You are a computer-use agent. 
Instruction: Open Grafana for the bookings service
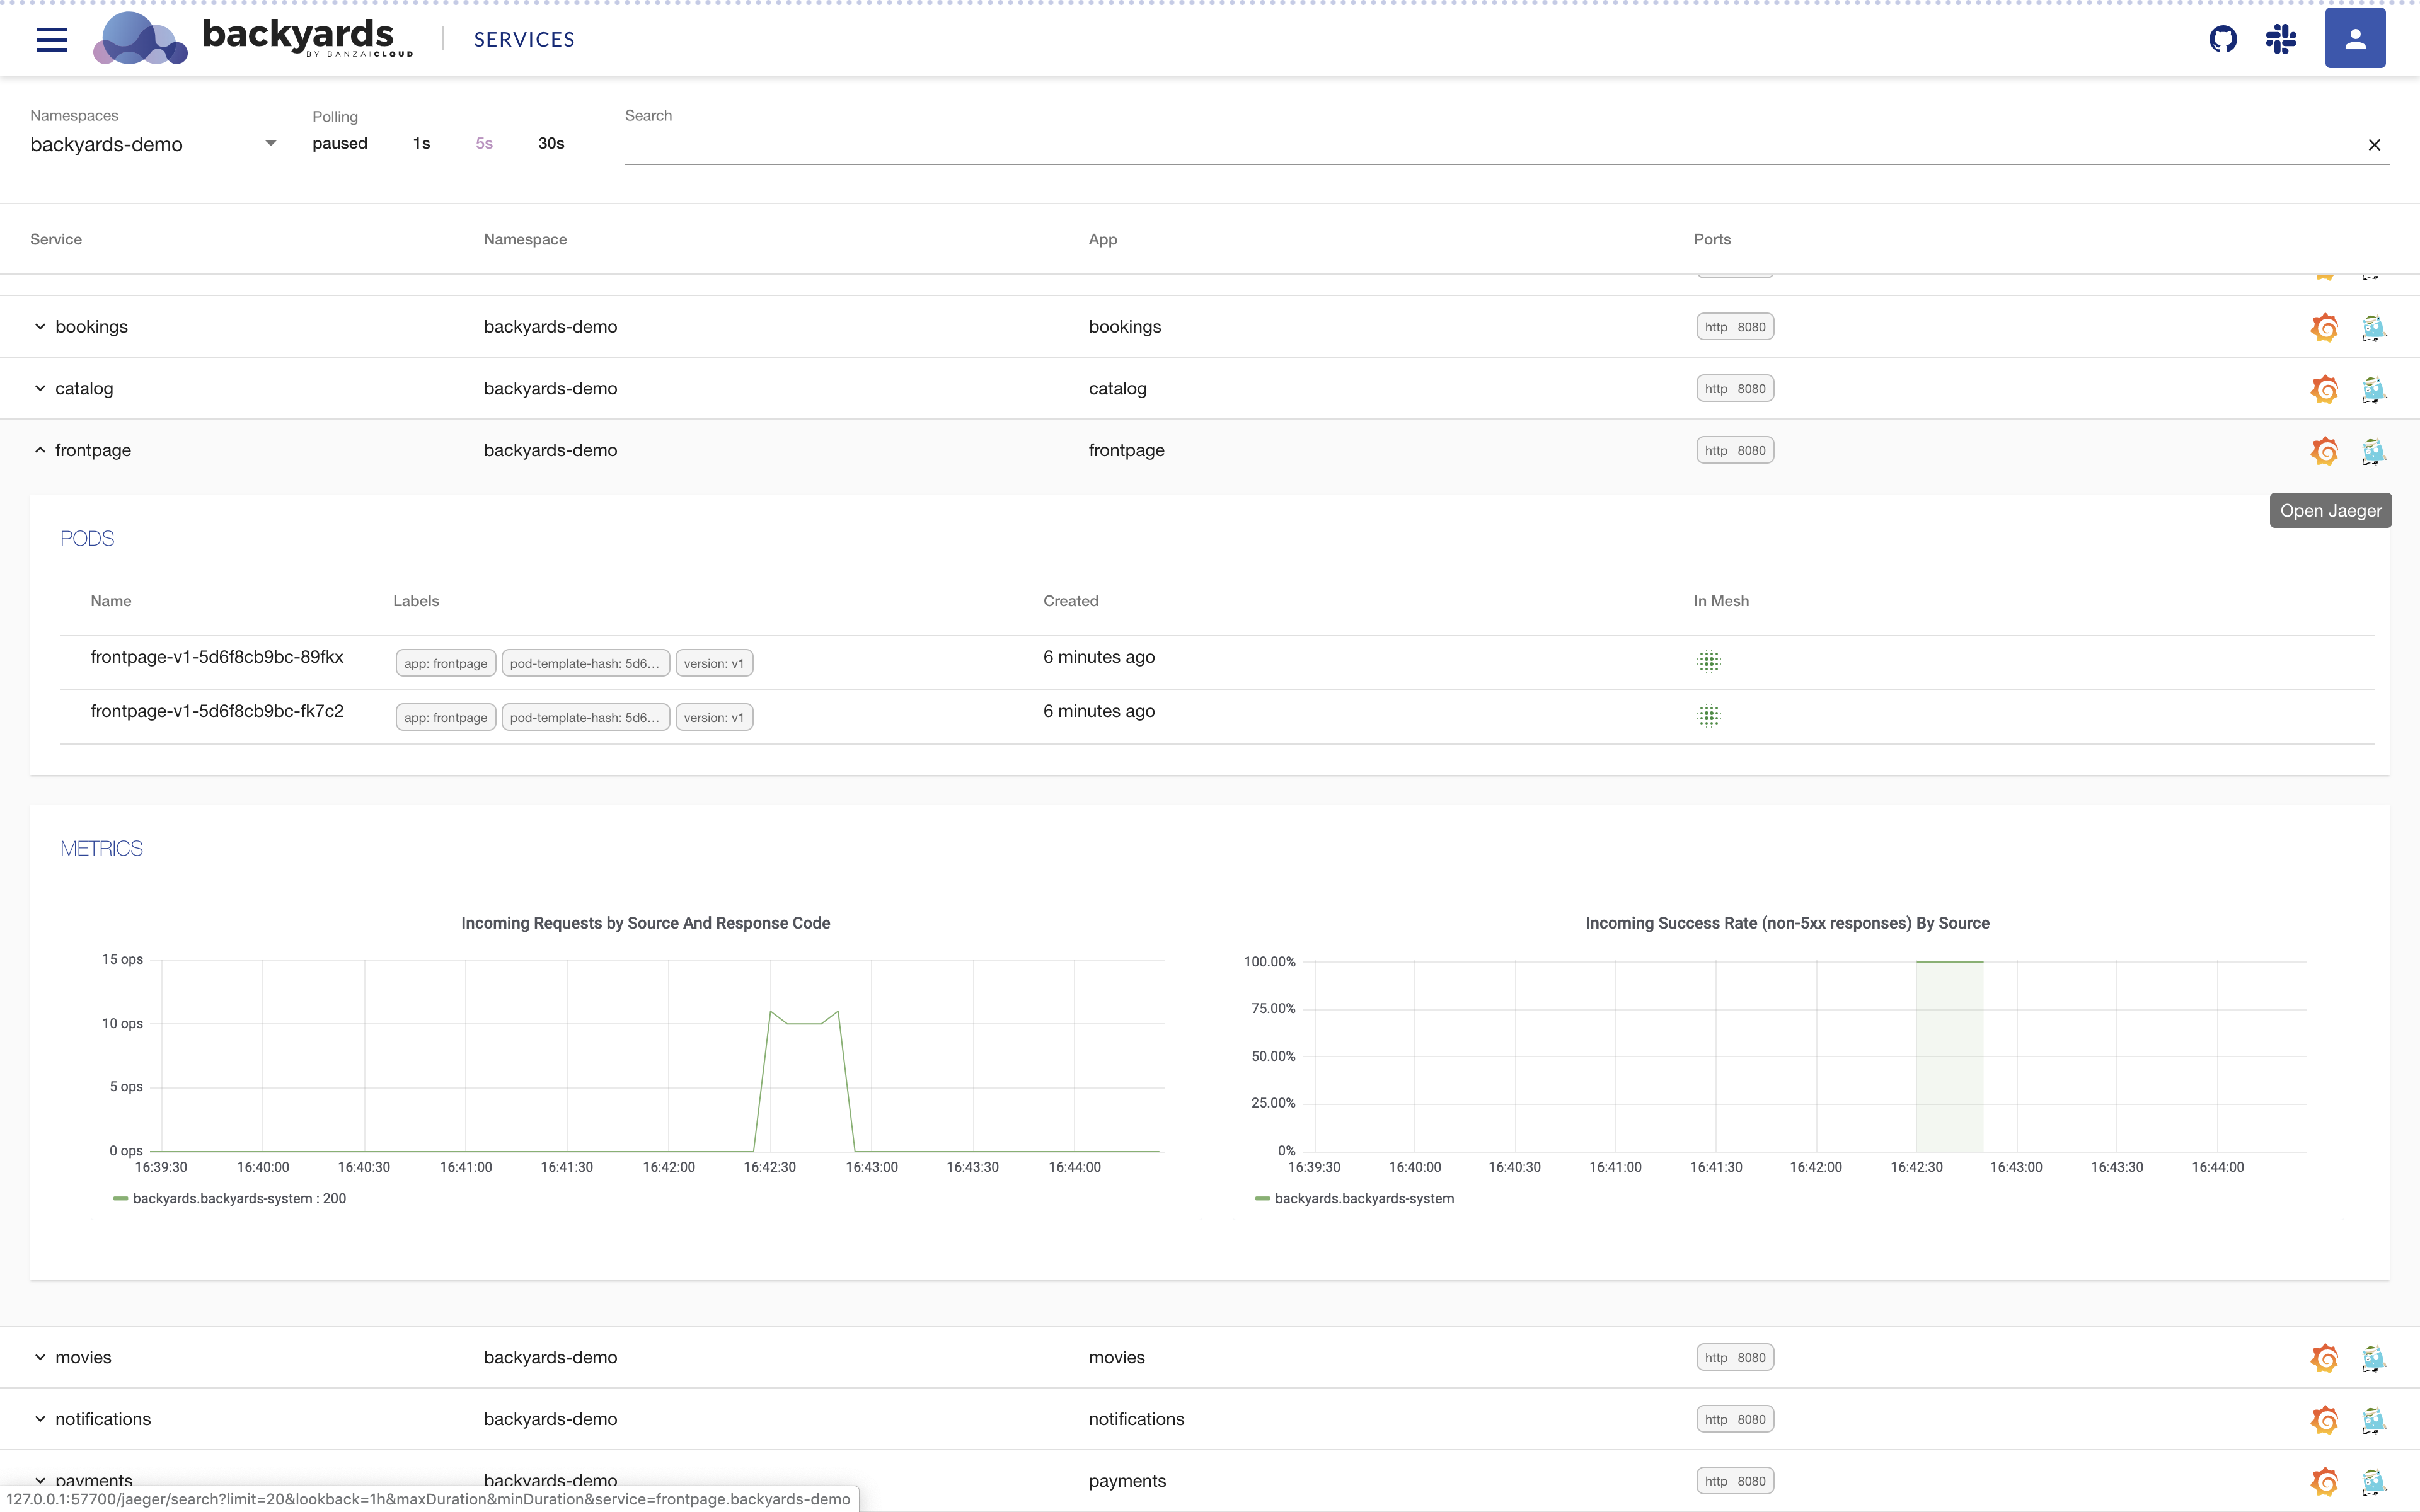(x=2324, y=327)
